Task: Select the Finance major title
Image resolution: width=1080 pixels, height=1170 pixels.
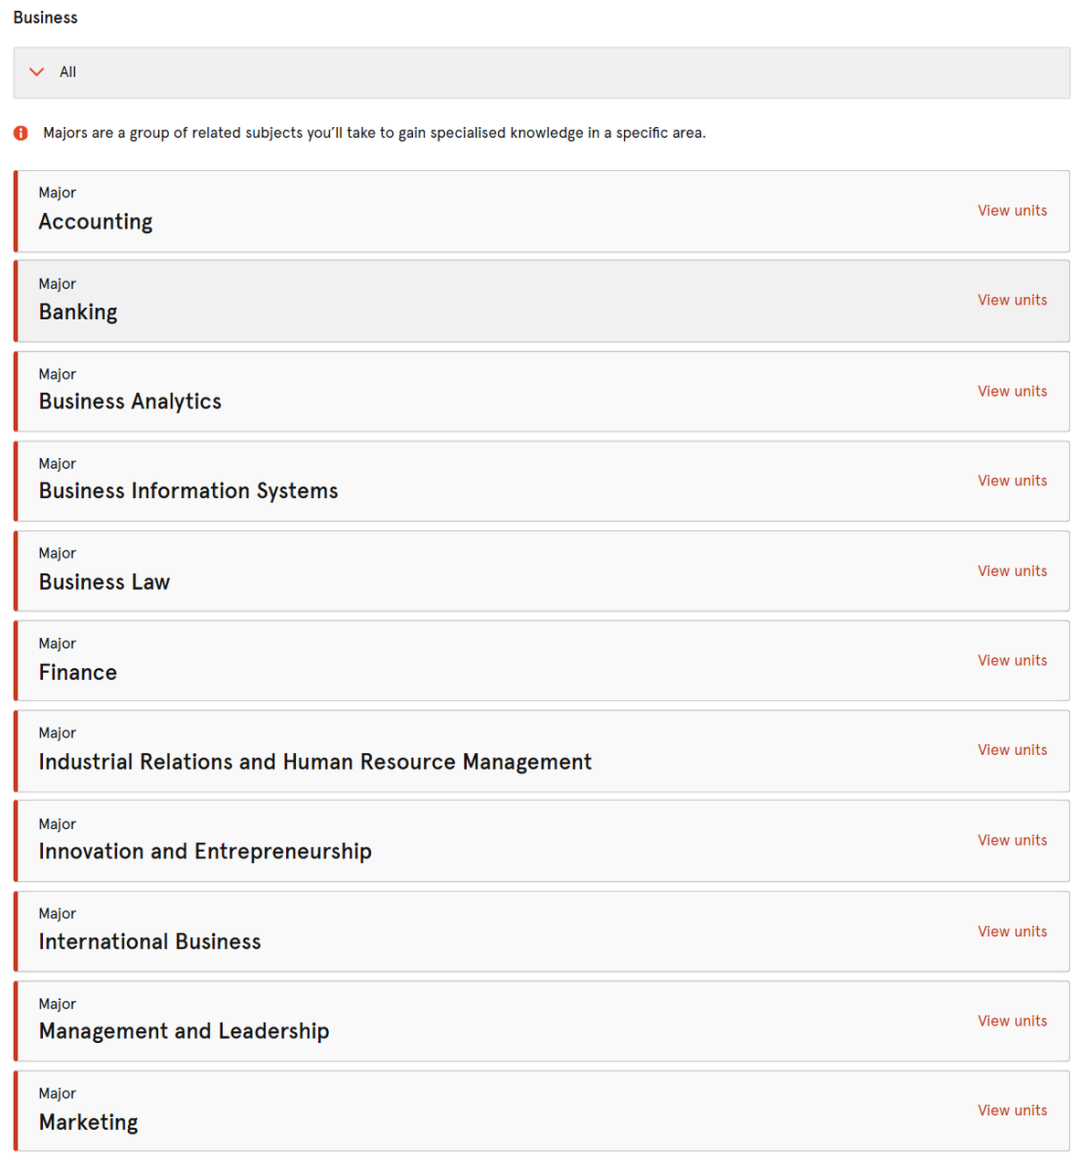Action: click(x=78, y=672)
